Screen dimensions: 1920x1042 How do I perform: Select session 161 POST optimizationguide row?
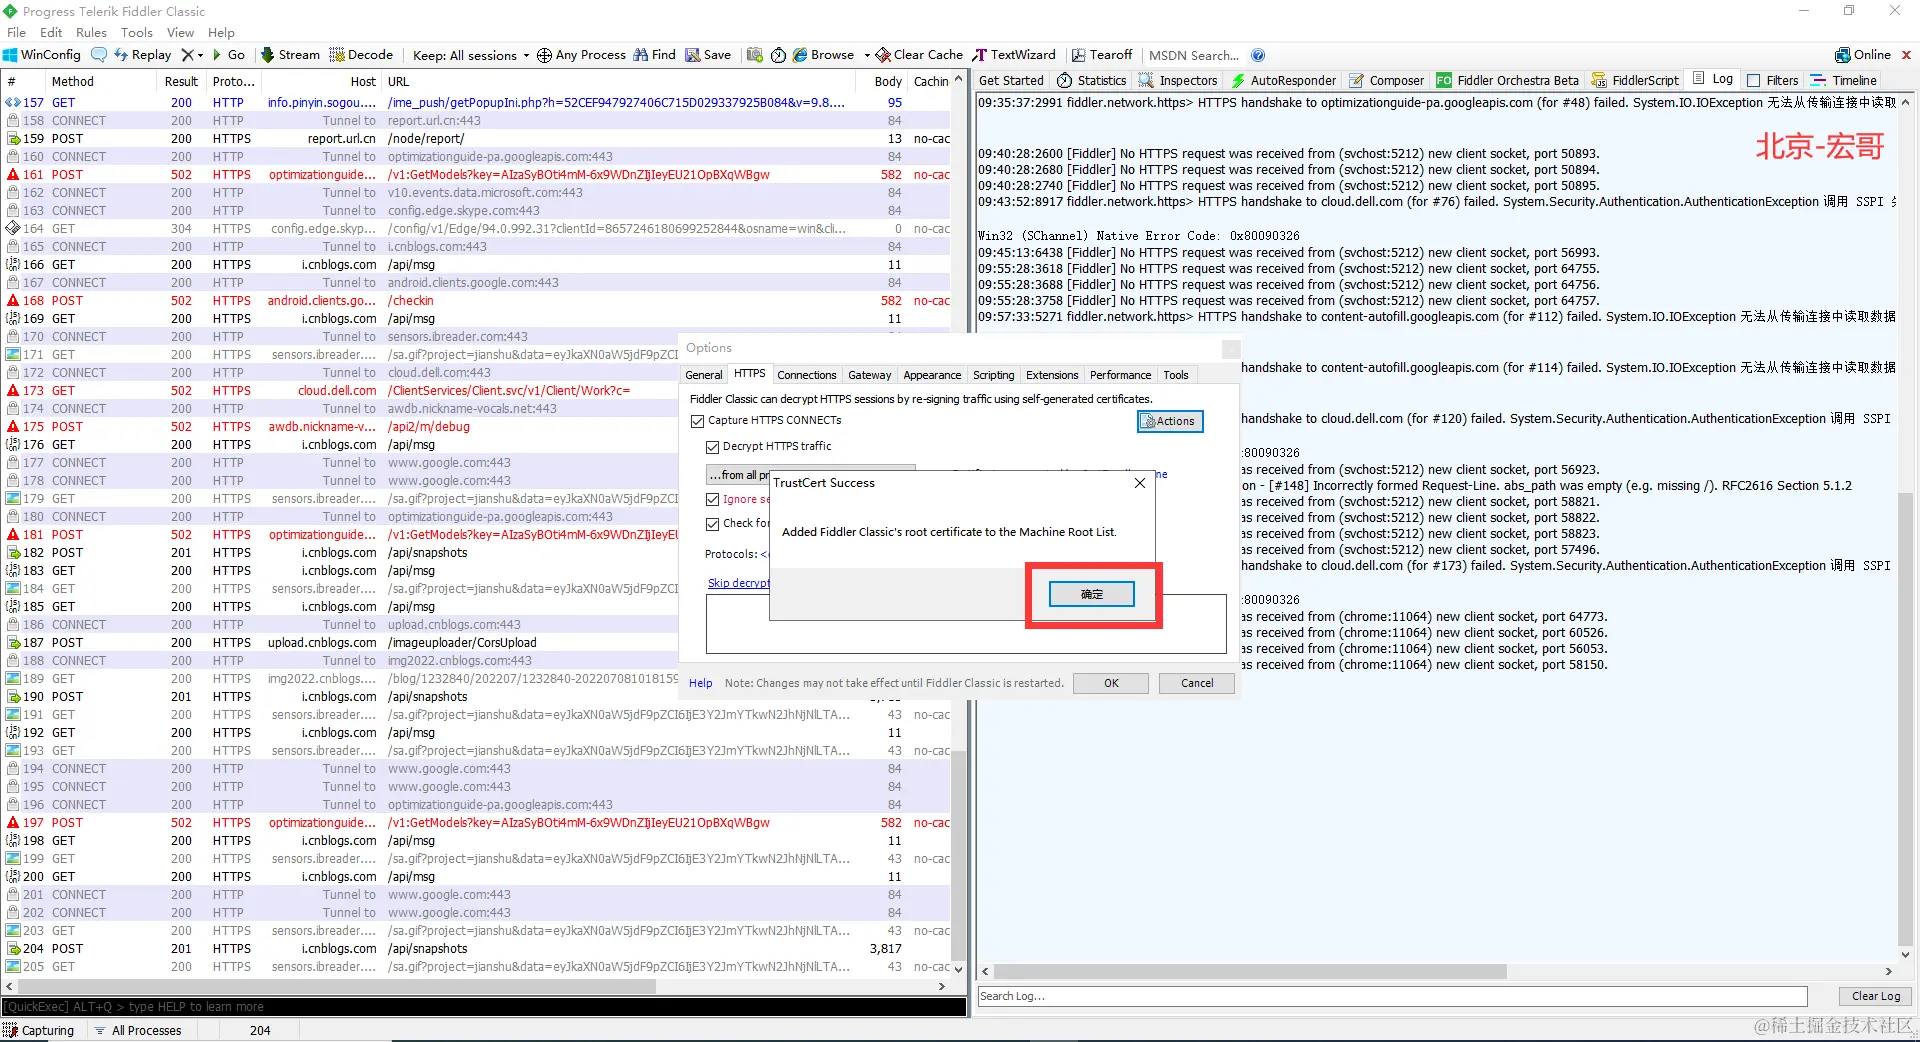click(478, 175)
